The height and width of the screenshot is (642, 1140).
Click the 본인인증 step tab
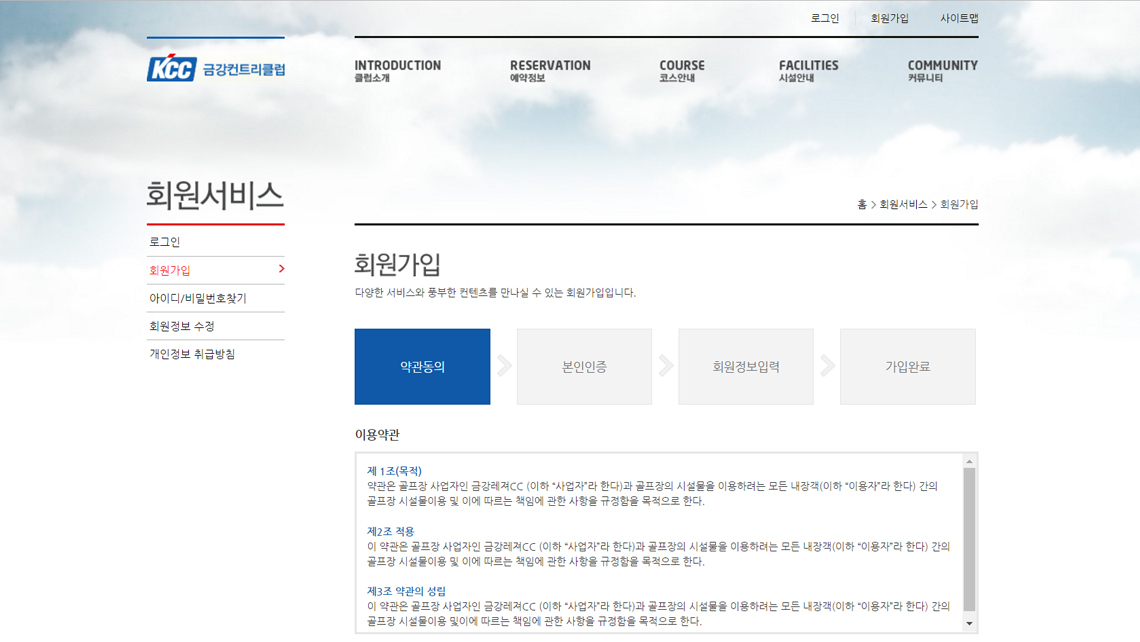[x=584, y=367]
